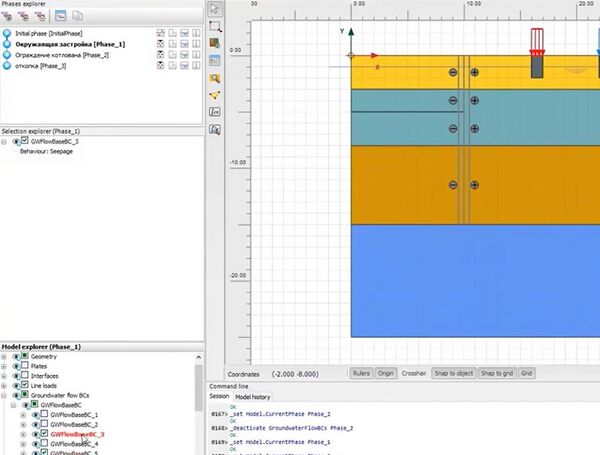Viewport: 600px width, 455px height.
Task: Select the arrow selection tool
Action: click(215, 8)
